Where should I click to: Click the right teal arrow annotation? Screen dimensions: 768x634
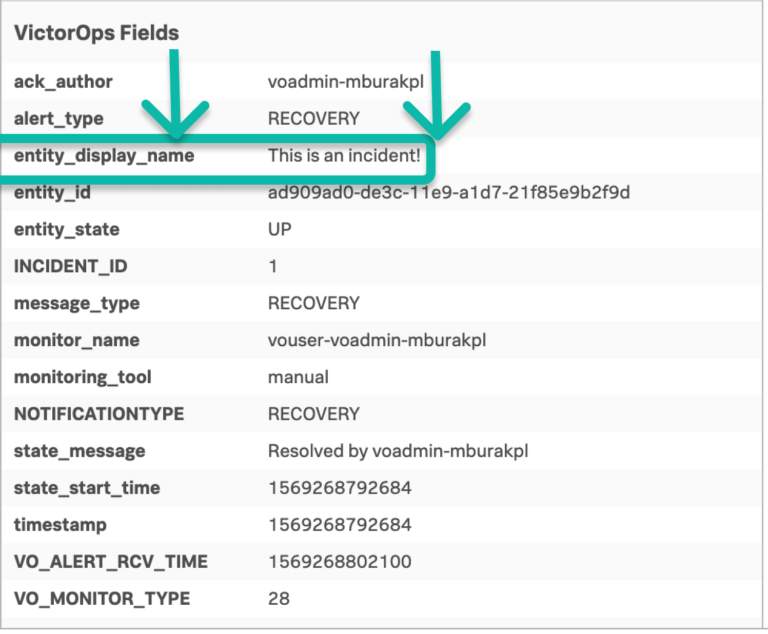point(436,100)
